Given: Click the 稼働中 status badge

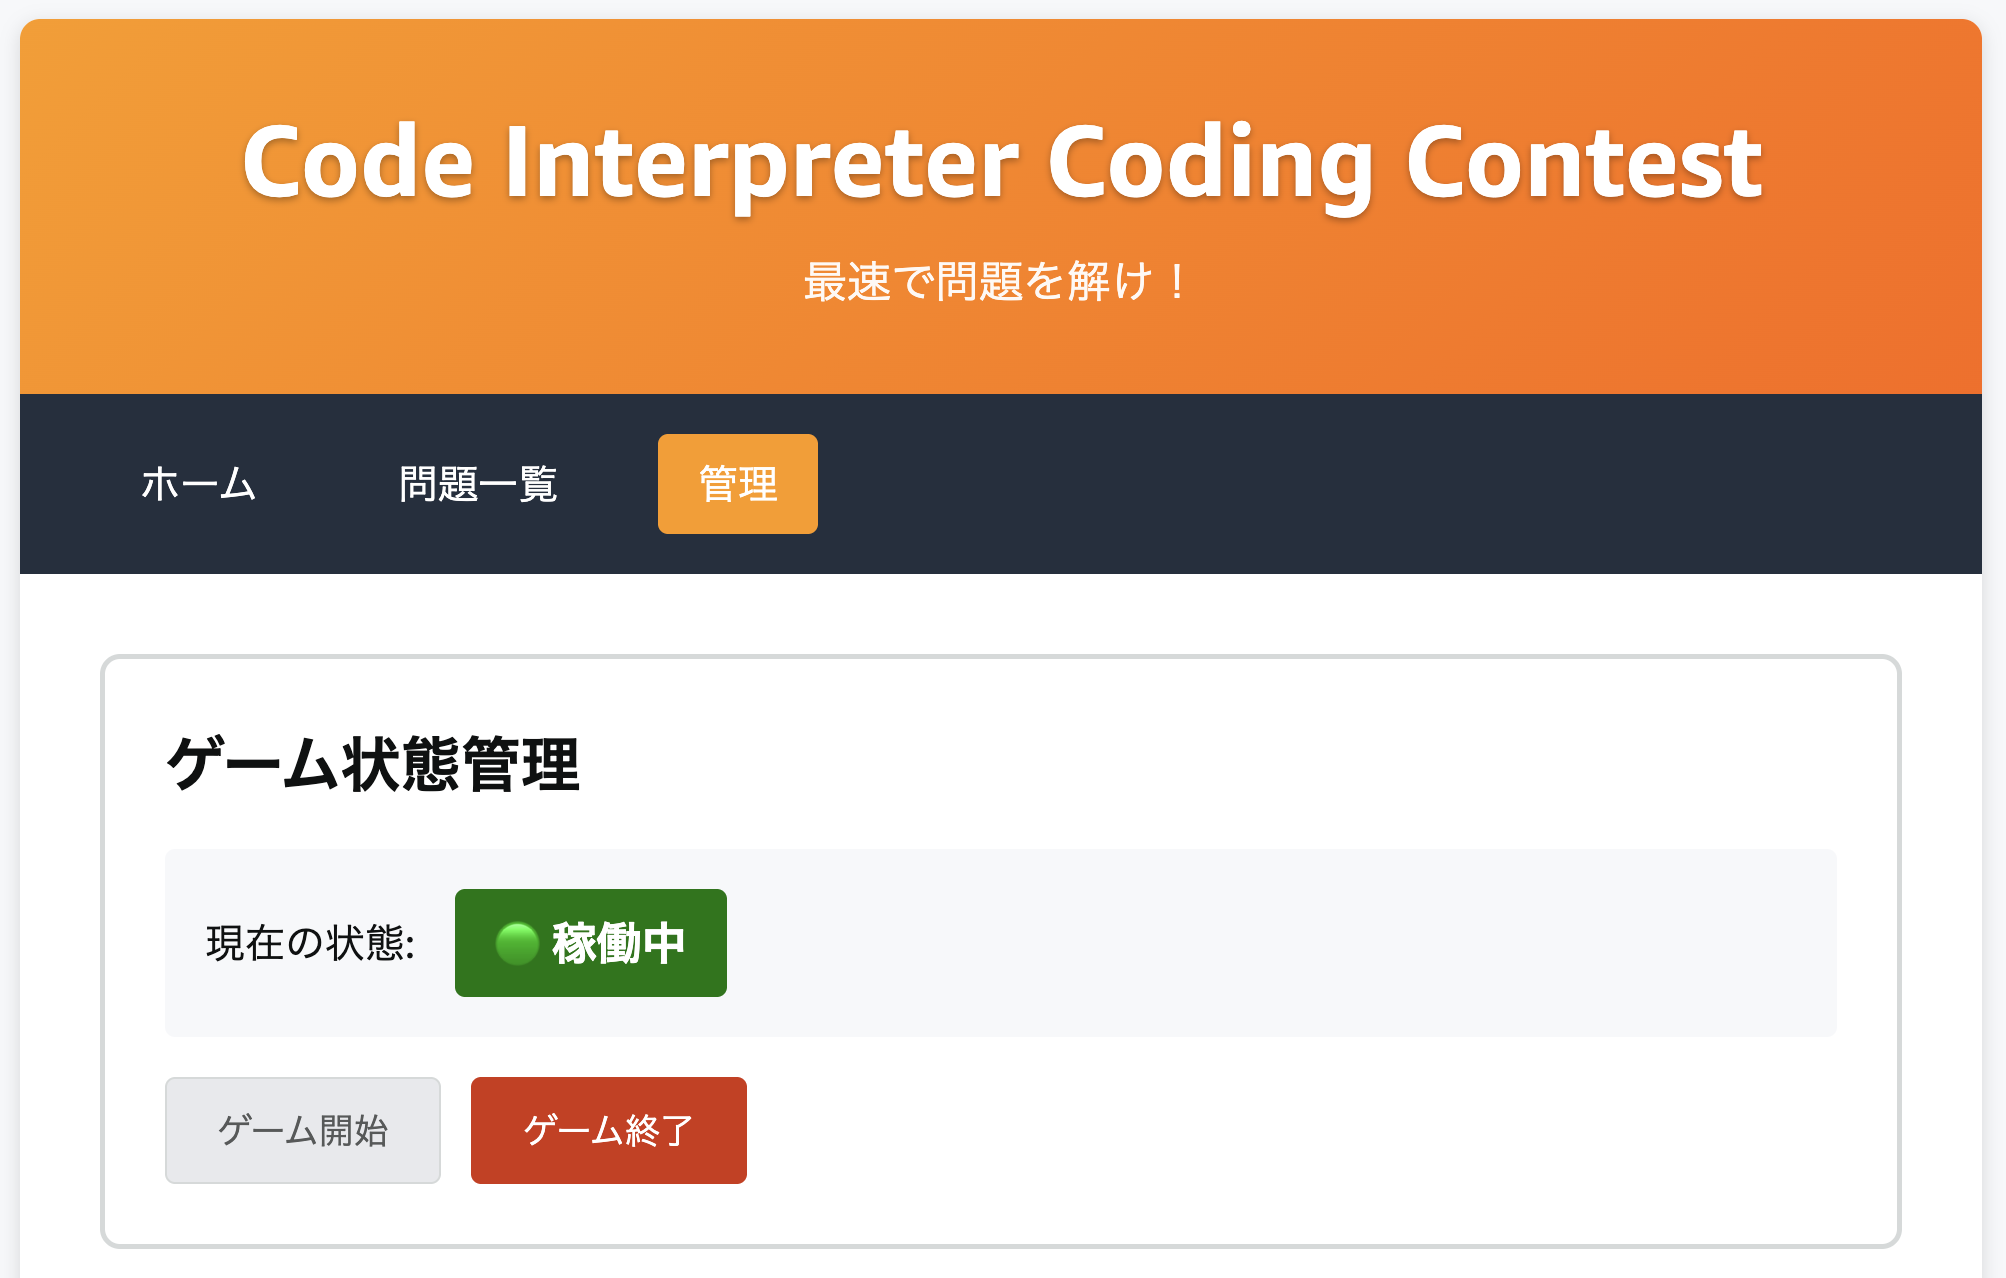Looking at the screenshot, I should 590,942.
